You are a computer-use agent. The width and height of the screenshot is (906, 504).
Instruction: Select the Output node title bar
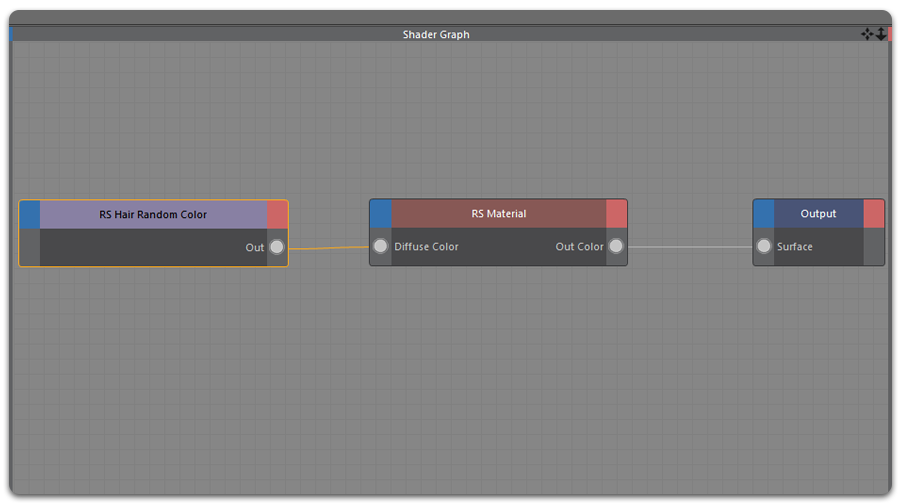(x=818, y=214)
